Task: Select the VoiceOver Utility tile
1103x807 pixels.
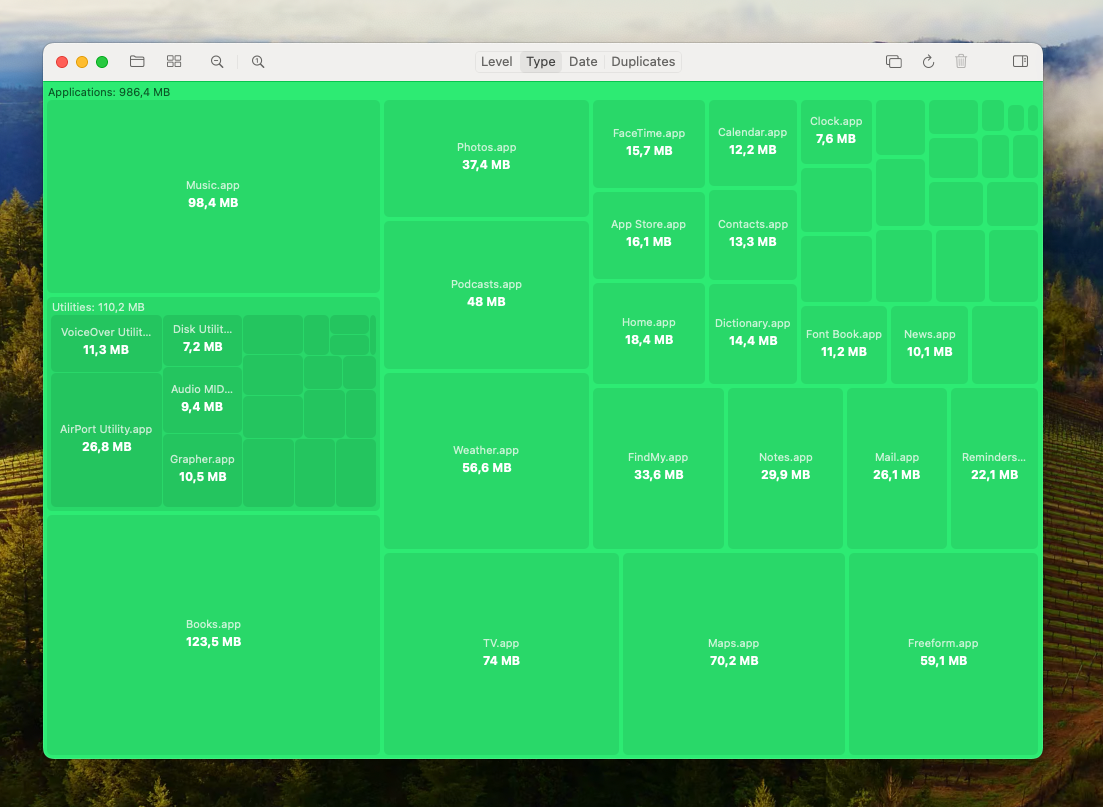Action: (x=106, y=343)
